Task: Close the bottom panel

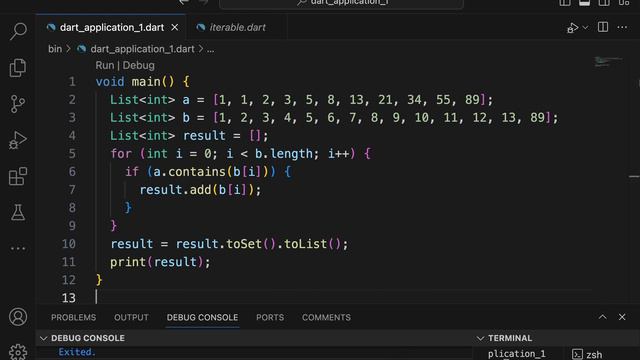Action: 622,317
